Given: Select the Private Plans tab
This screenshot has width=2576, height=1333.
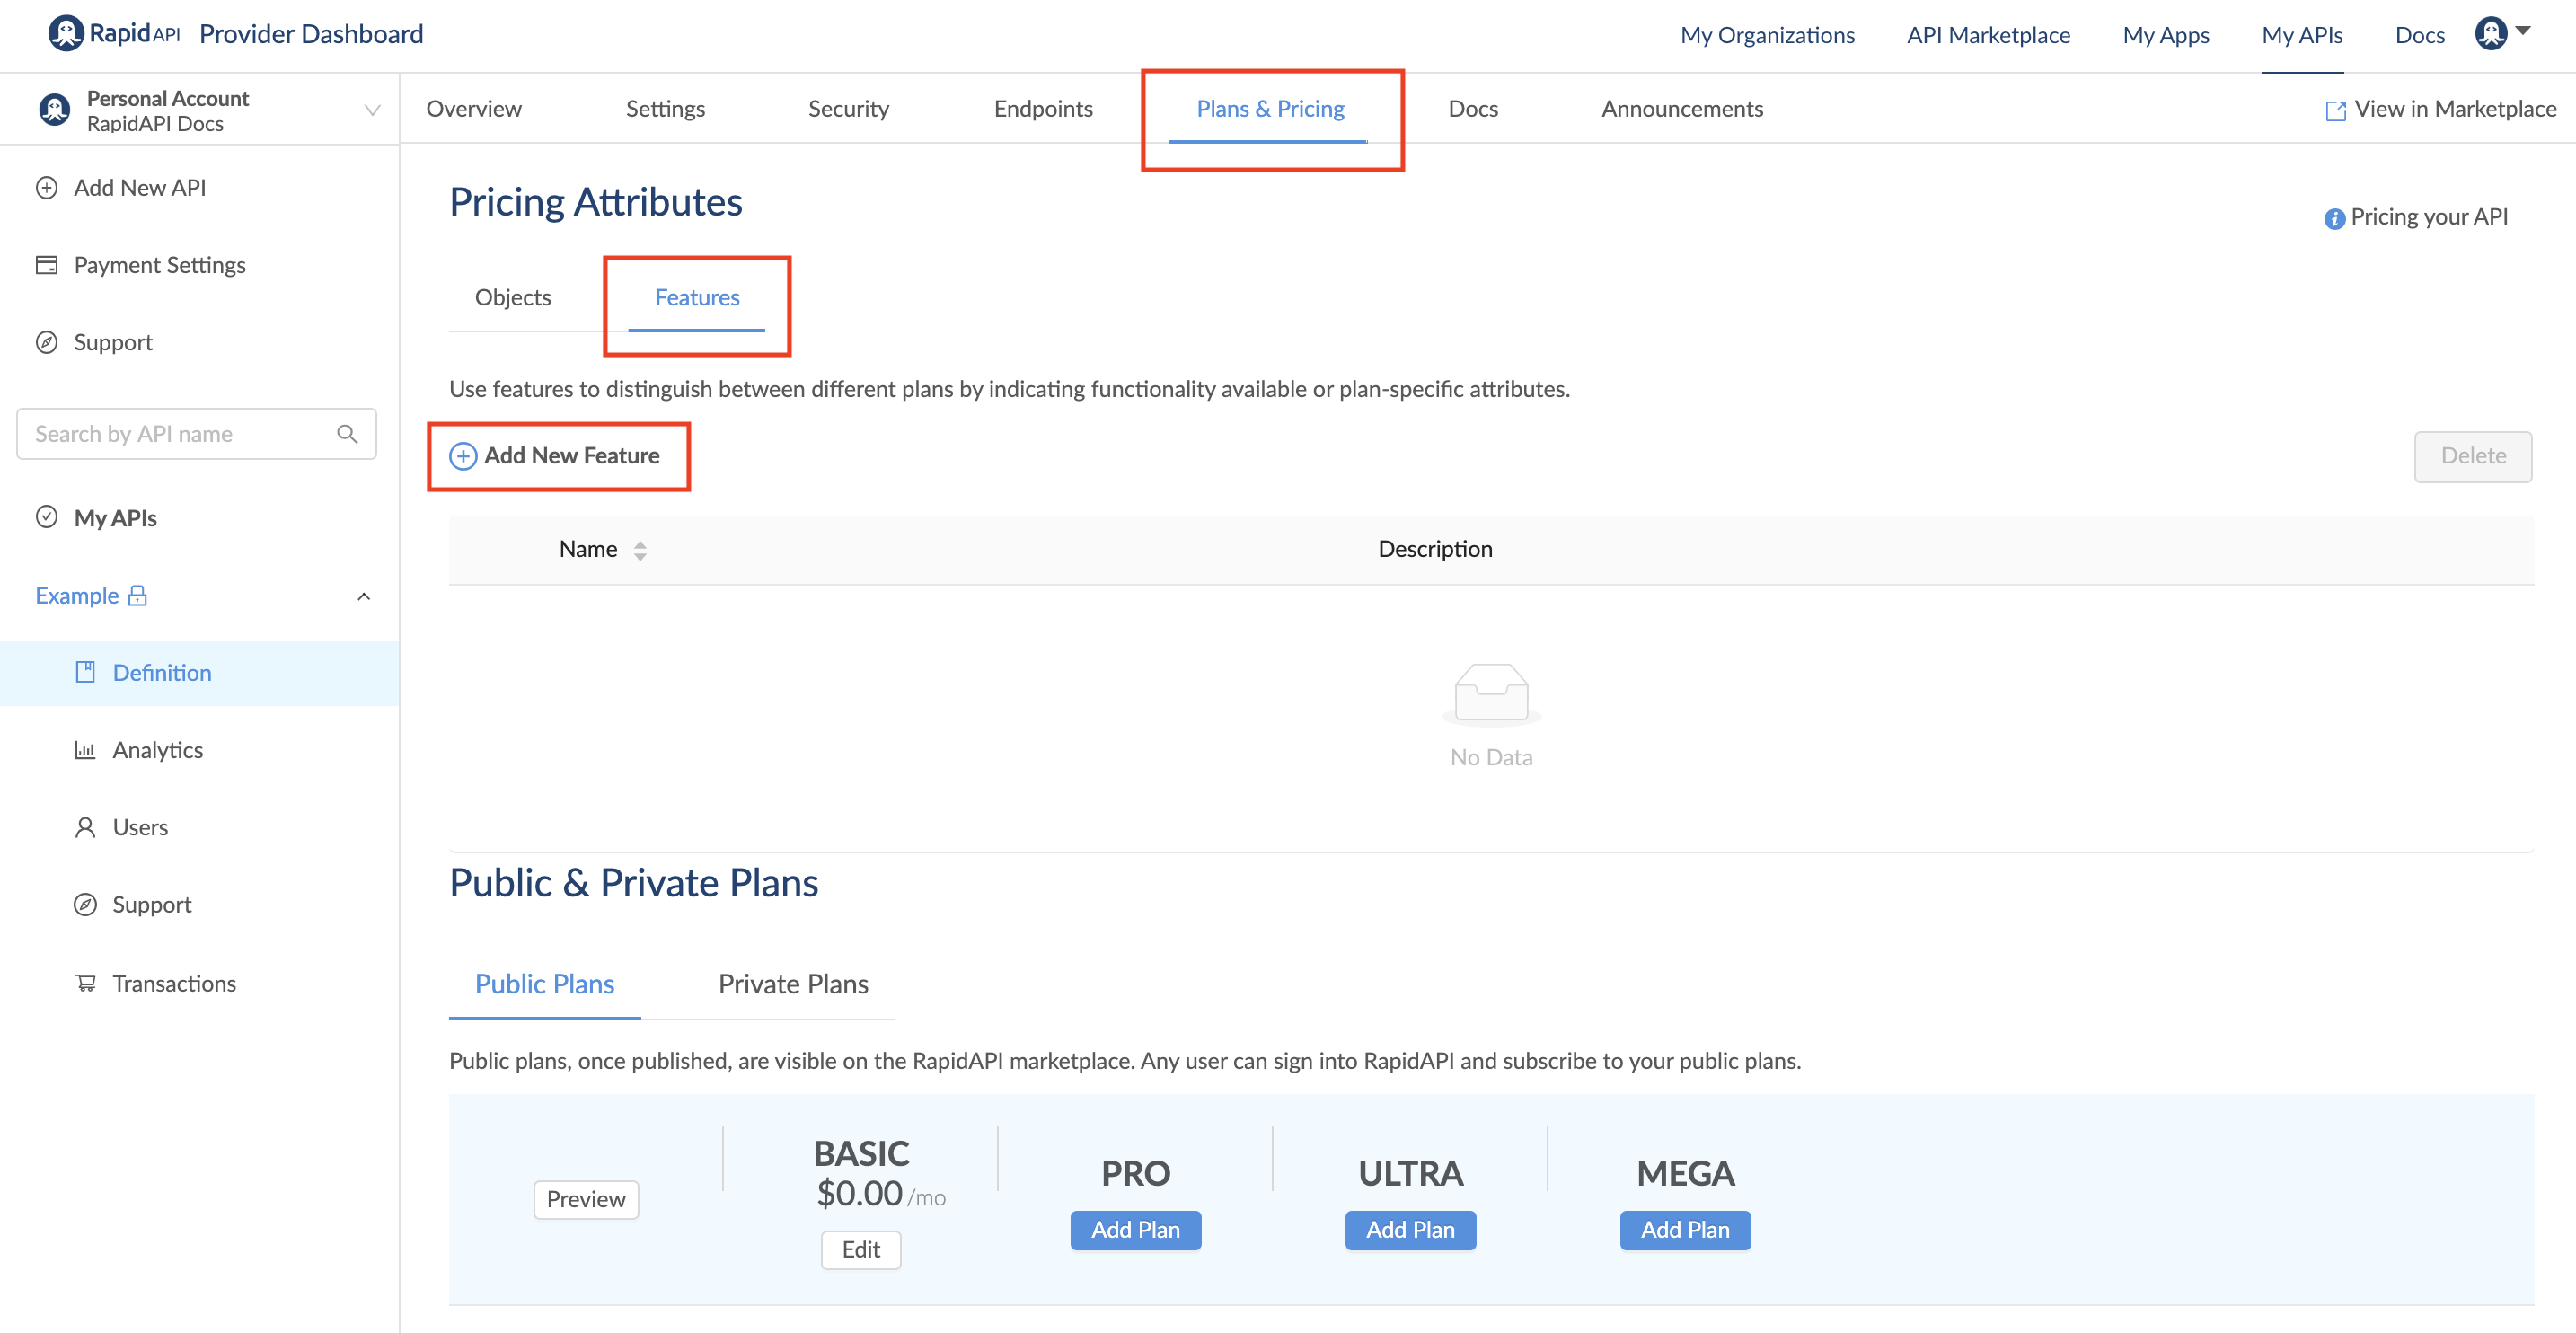Looking at the screenshot, I should coord(793,984).
